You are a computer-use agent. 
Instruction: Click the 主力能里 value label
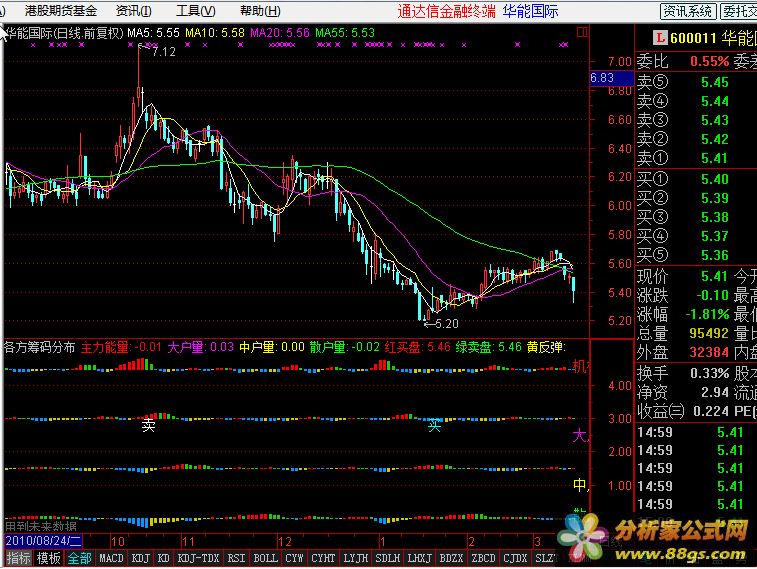pyautogui.click(x=121, y=347)
